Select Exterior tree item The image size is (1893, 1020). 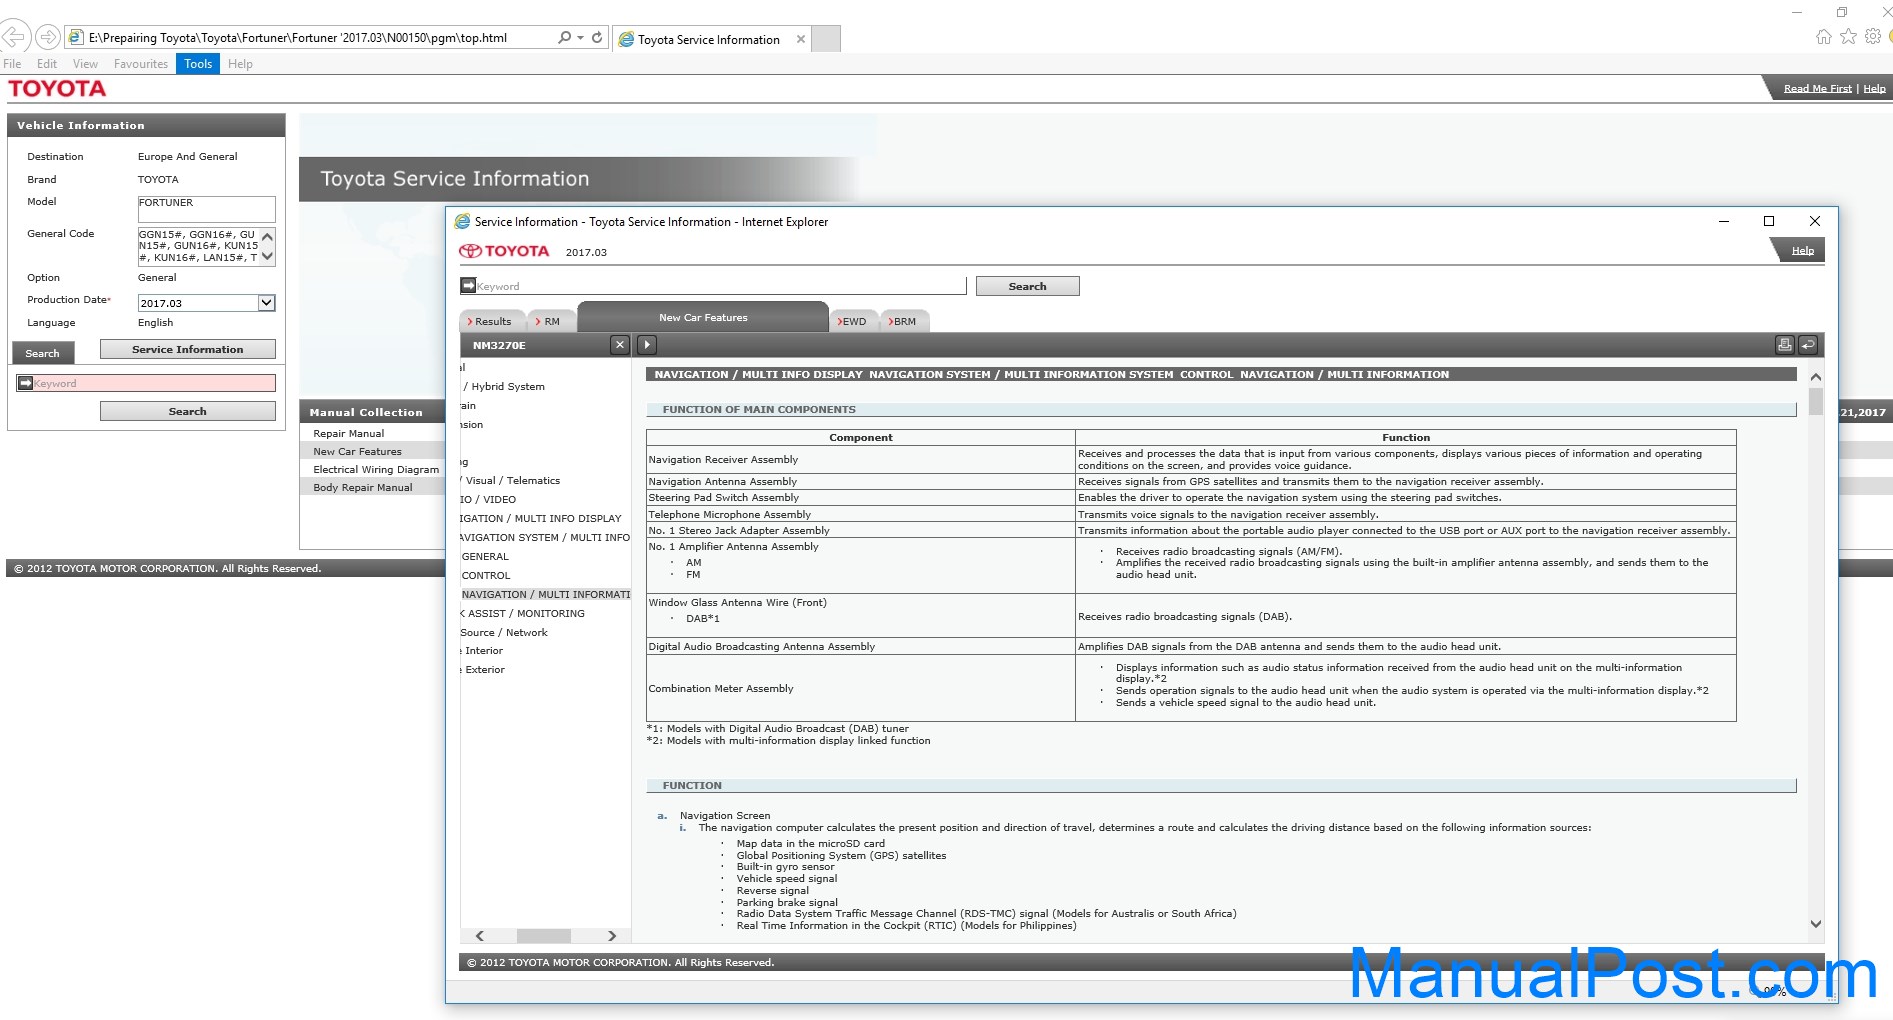pos(483,669)
